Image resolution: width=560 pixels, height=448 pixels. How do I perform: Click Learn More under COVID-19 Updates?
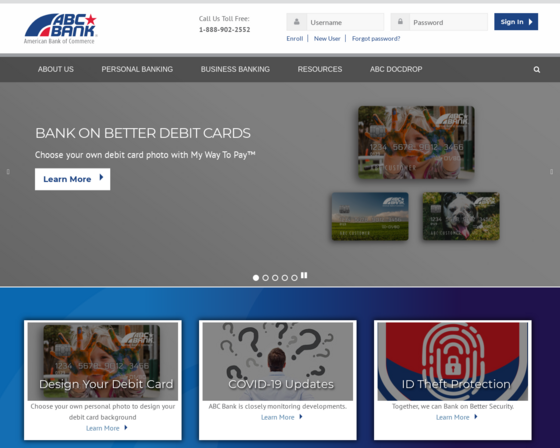tap(281, 417)
